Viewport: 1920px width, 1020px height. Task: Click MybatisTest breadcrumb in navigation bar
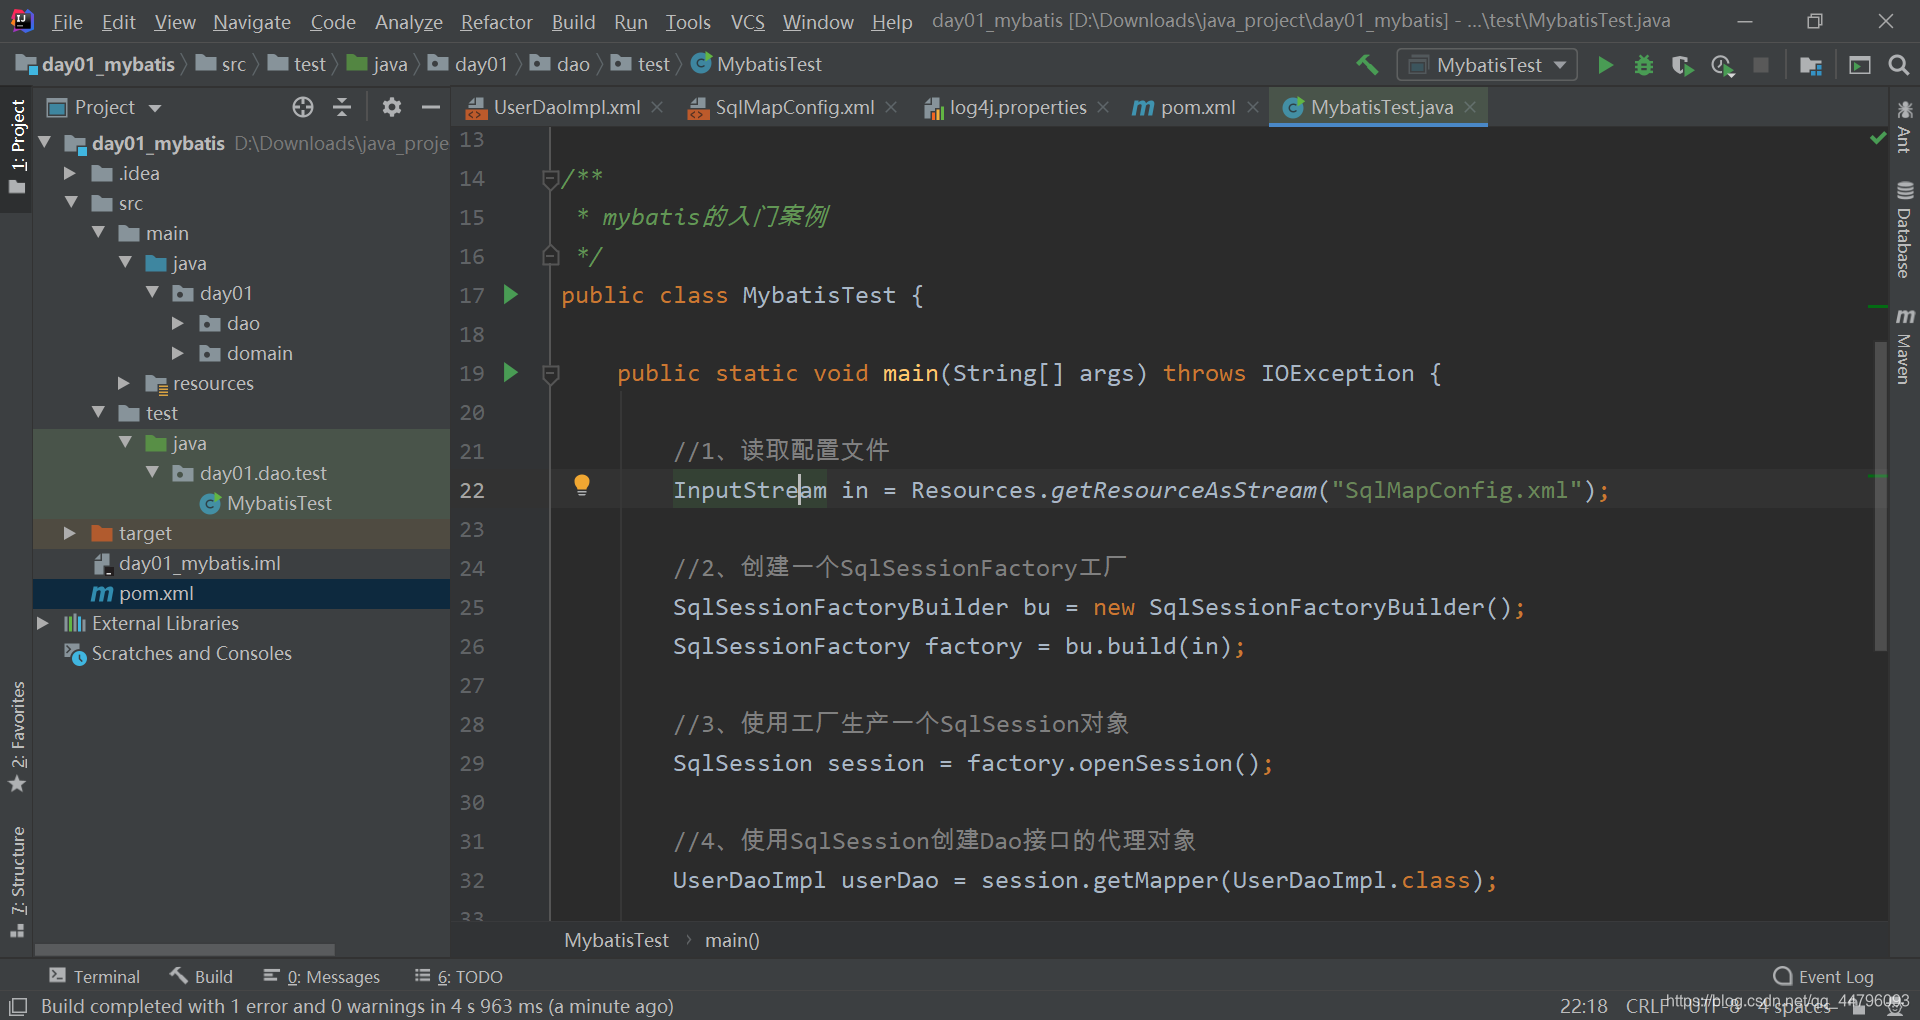(x=757, y=64)
